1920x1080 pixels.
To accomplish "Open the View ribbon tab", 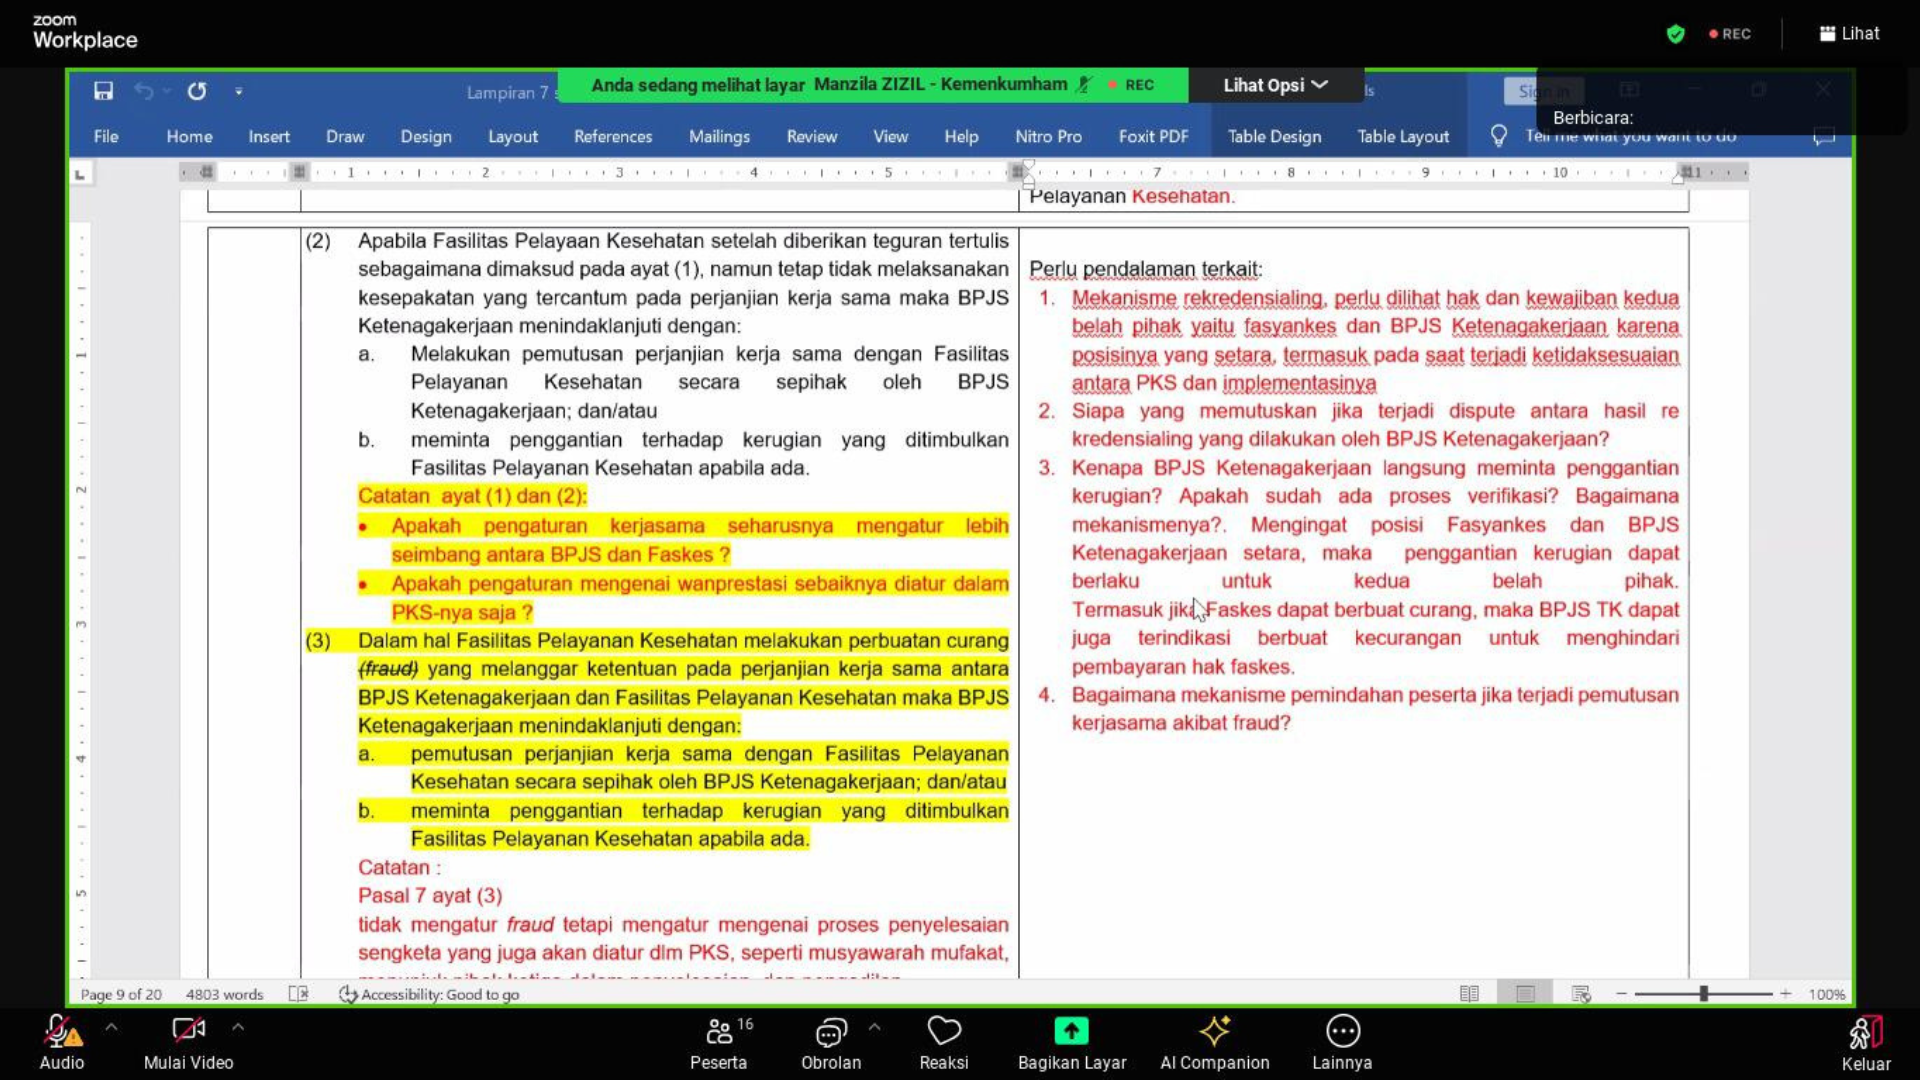I will pyautogui.click(x=890, y=136).
